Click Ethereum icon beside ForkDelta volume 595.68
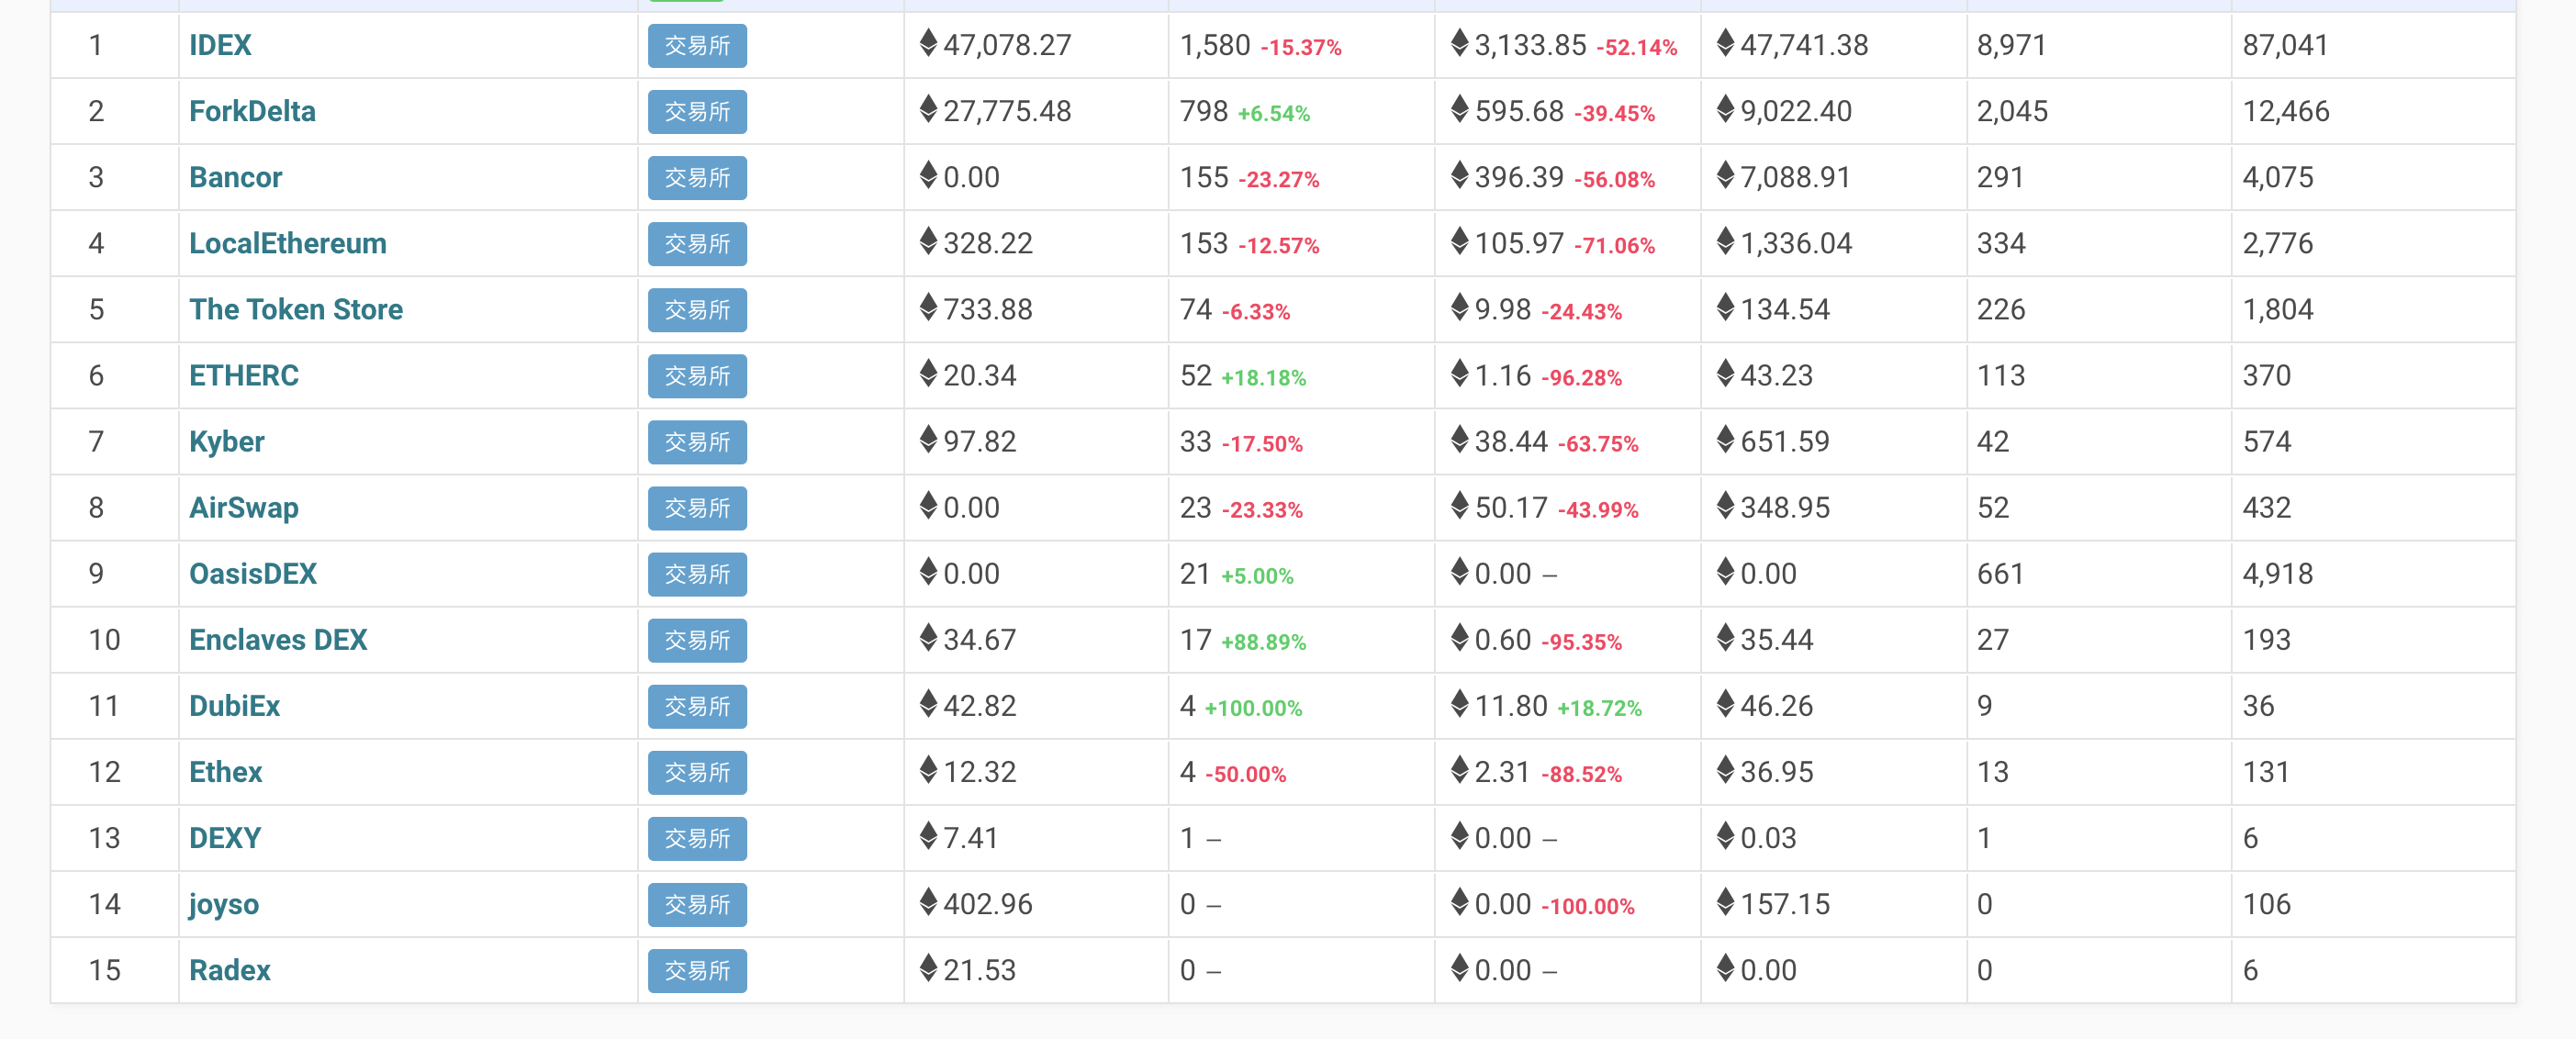 pyautogui.click(x=1460, y=109)
